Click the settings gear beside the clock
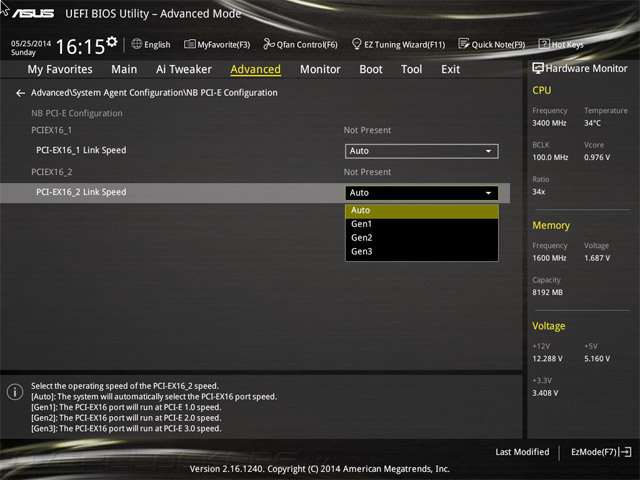The height and width of the screenshot is (480, 640). (x=112, y=42)
